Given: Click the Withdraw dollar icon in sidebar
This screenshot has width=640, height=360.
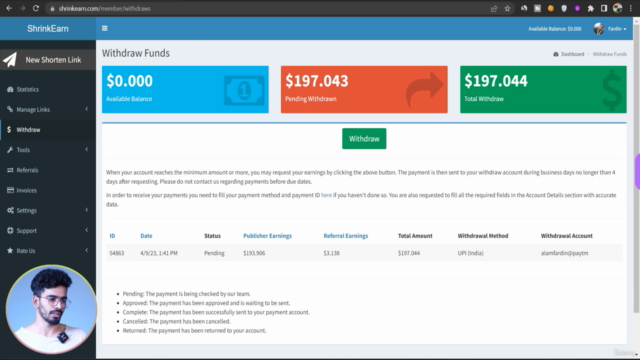Looking at the screenshot, I should coord(9,129).
